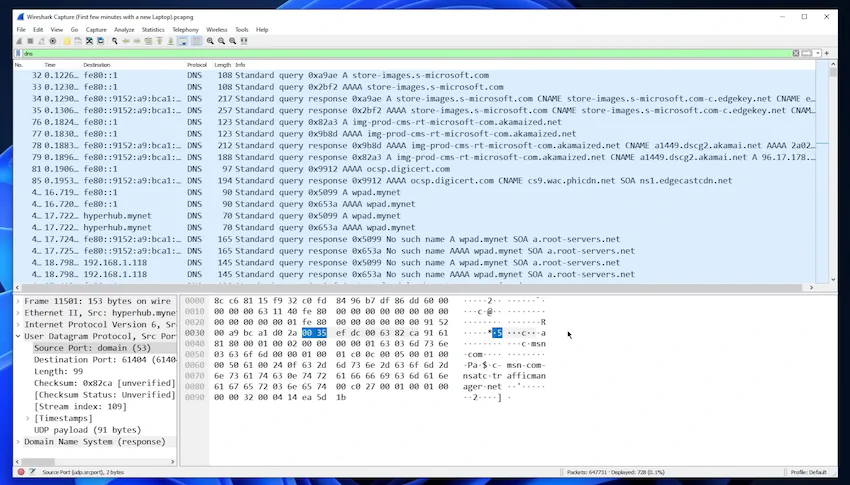Click the Open capture file folder icon
The image size is (850, 485).
(67, 41)
